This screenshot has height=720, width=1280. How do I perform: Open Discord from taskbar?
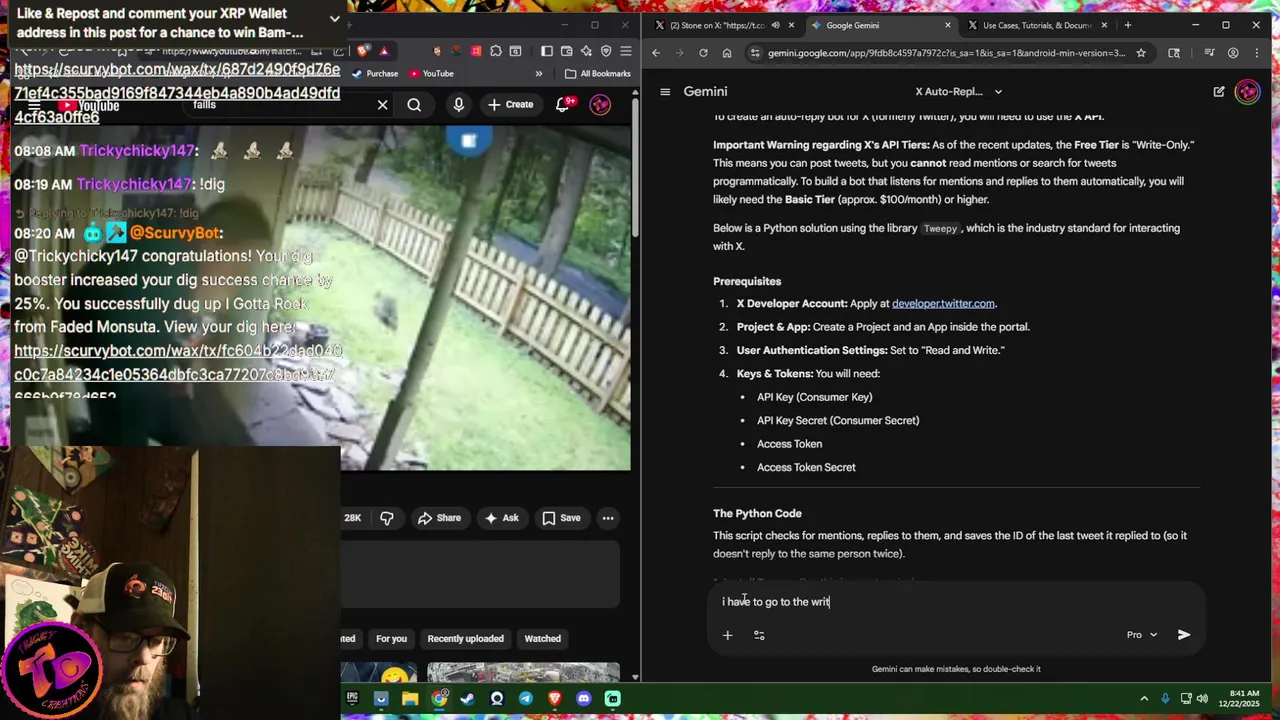[x=584, y=698]
